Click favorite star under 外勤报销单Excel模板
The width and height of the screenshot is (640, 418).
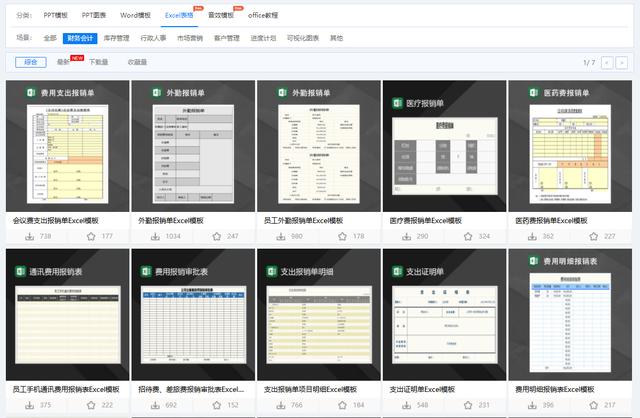click(x=218, y=237)
